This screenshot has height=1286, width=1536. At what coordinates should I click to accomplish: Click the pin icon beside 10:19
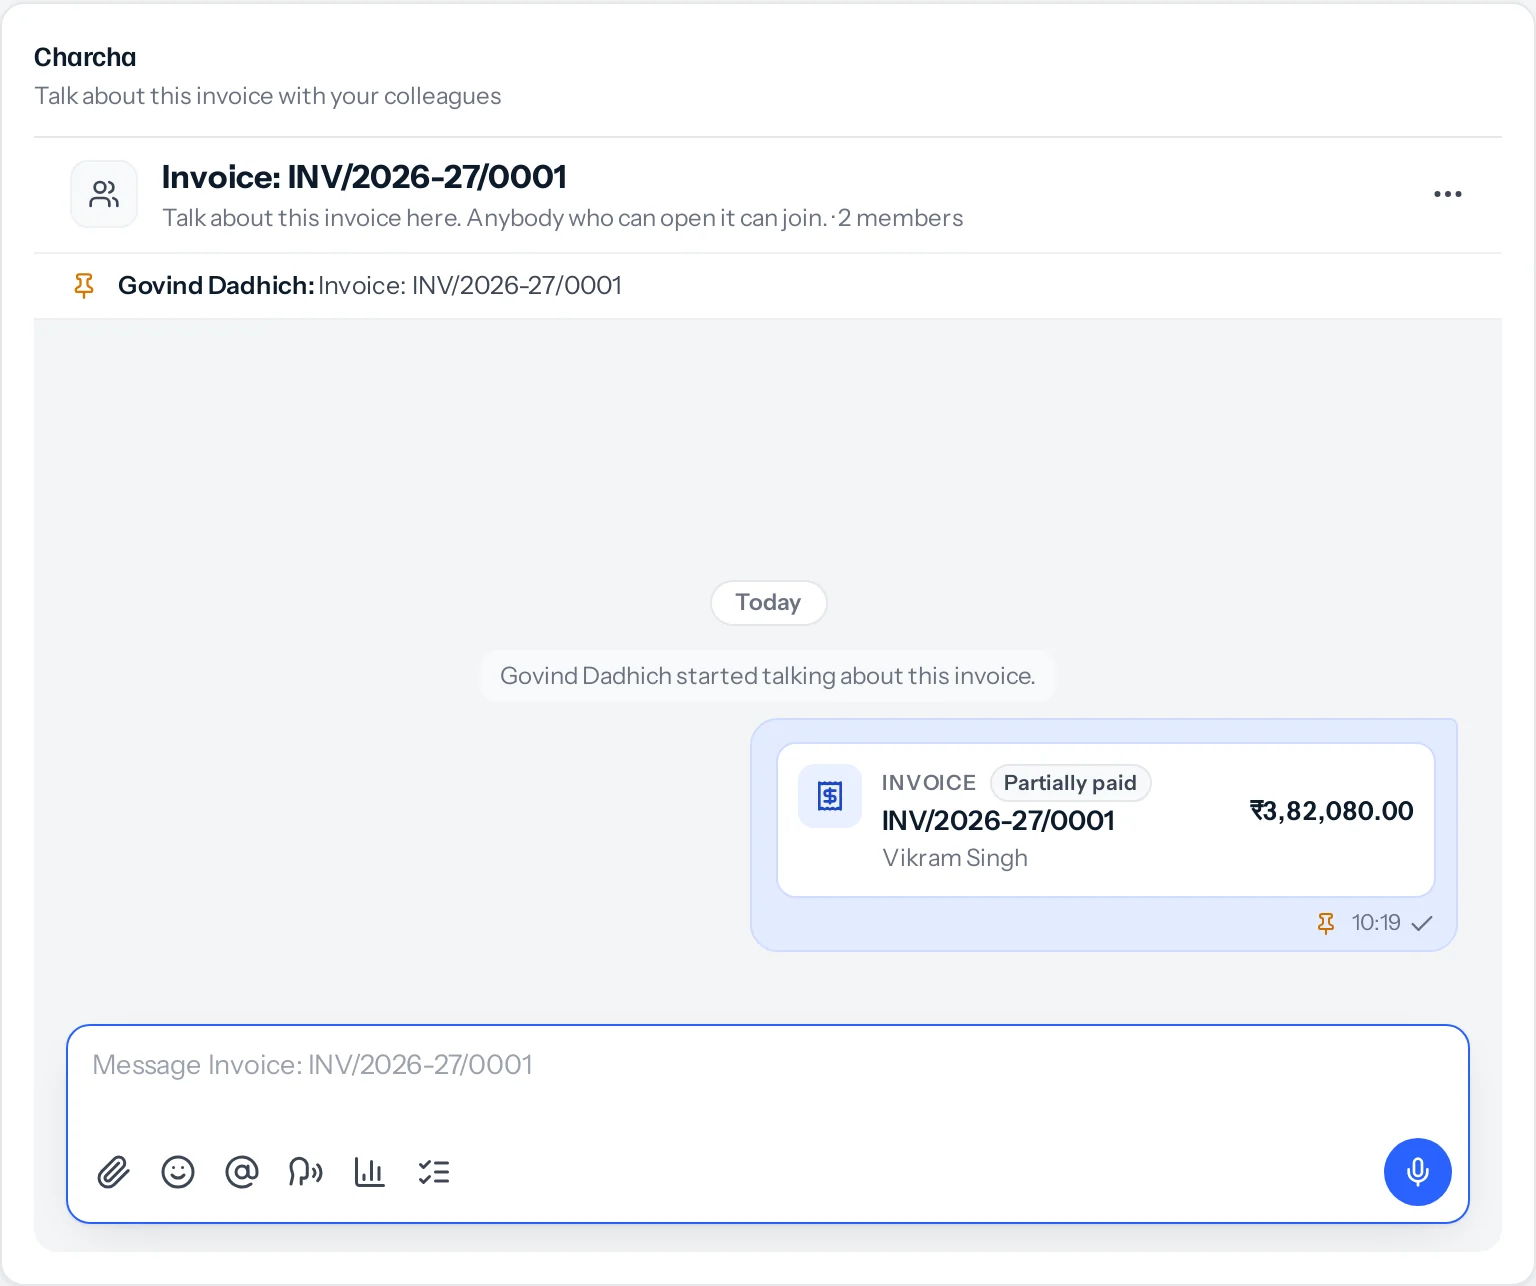click(1326, 923)
